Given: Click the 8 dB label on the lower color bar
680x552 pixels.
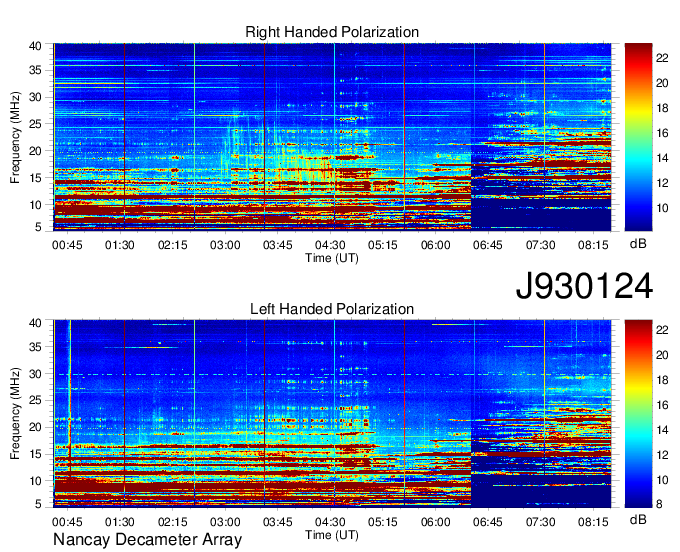Looking at the screenshot, I should click(x=659, y=504).
